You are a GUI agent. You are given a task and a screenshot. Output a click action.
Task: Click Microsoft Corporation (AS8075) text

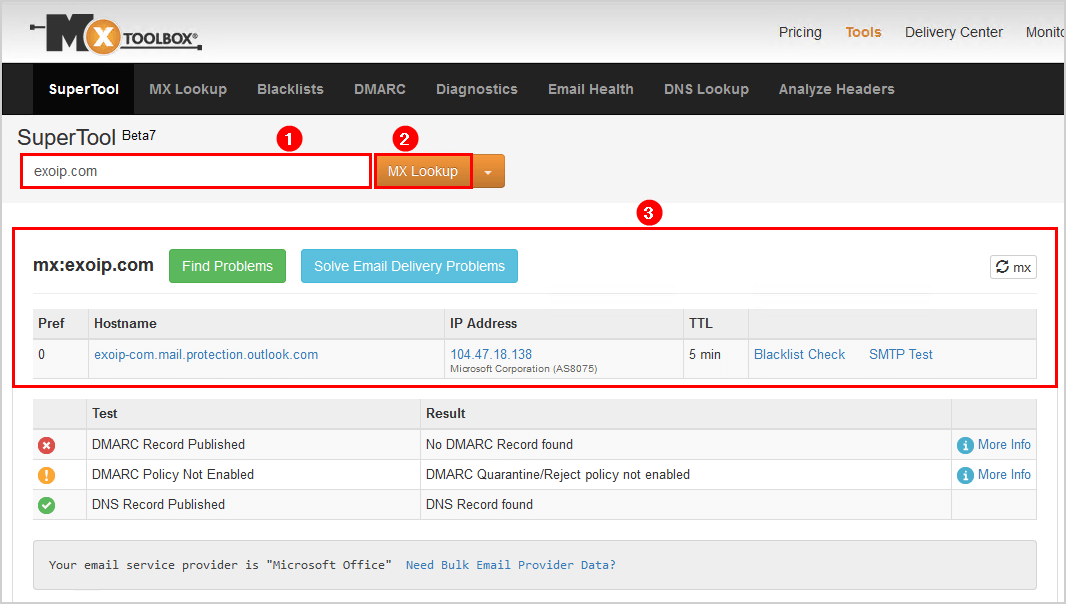point(523,369)
